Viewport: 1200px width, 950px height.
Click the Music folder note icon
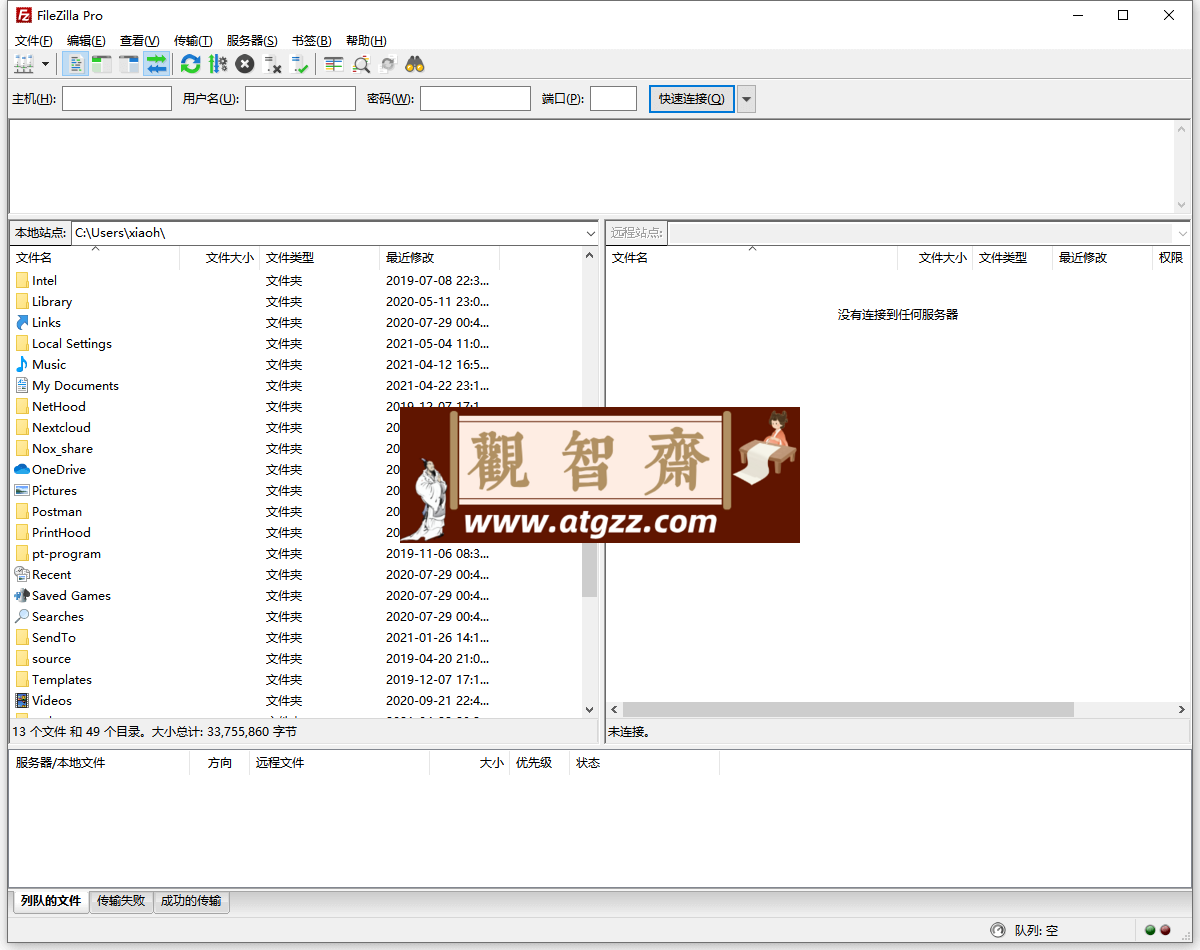22,364
